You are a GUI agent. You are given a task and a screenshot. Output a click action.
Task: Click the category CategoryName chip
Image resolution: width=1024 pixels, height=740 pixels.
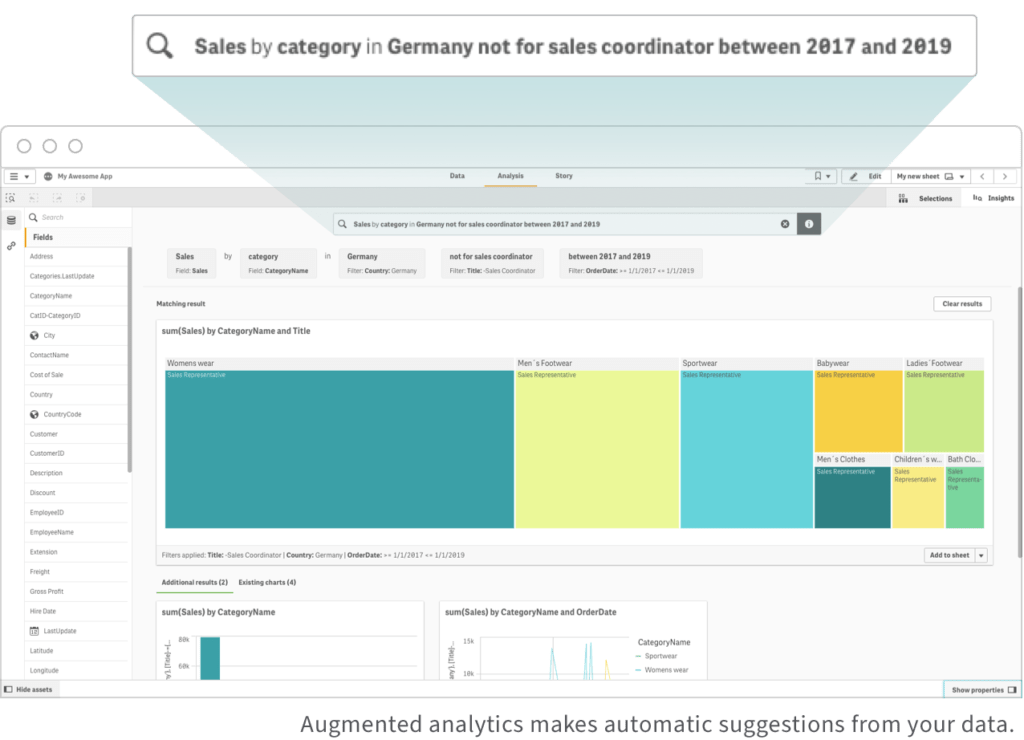coord(278,263)
